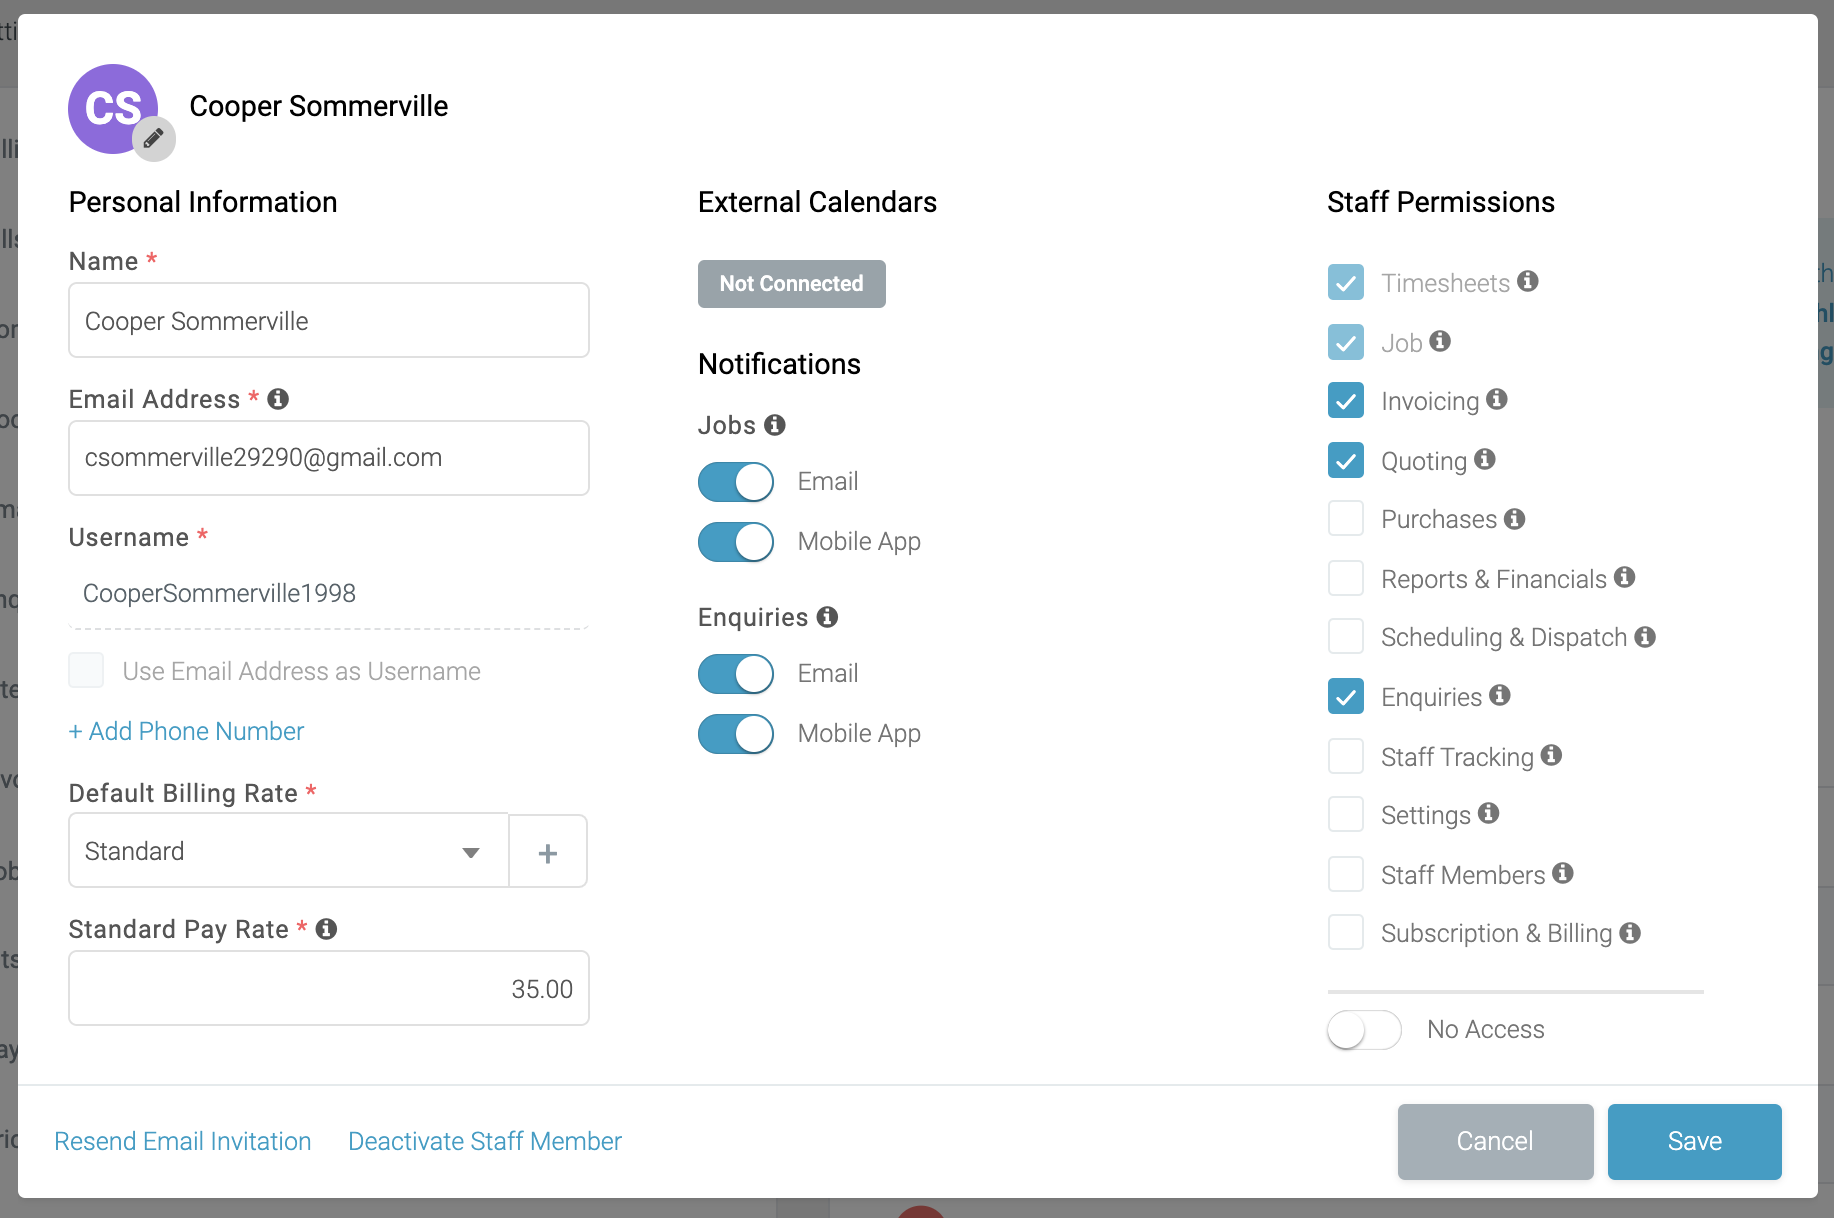Click the Save button

coord(1695,1141)
